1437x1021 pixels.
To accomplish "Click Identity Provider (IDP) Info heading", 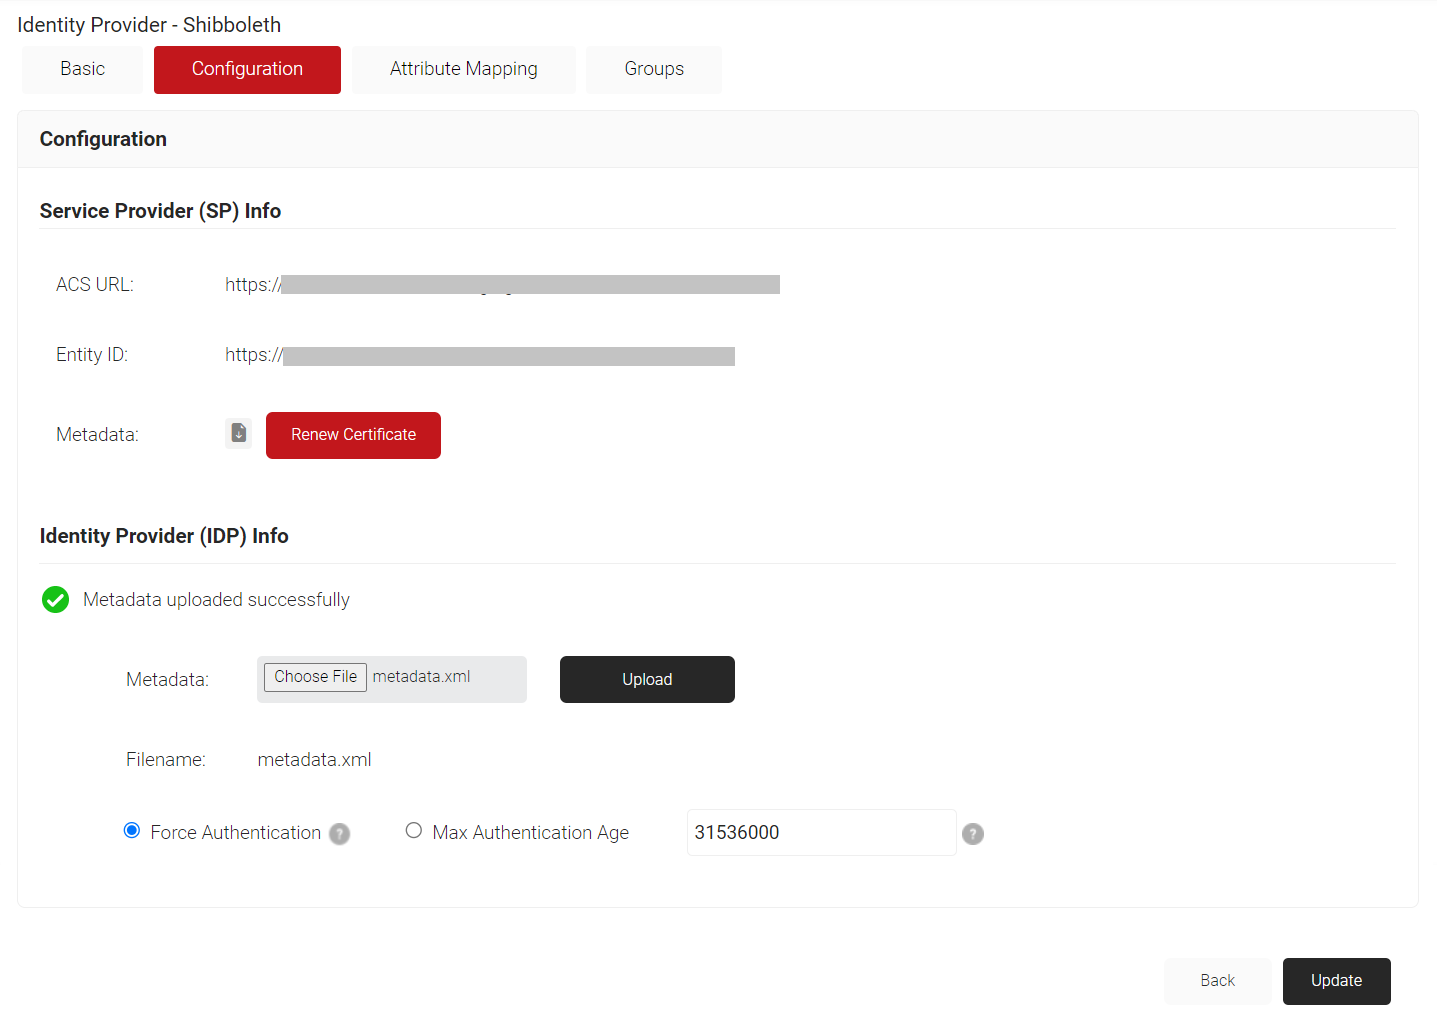I will pos(164,536).
